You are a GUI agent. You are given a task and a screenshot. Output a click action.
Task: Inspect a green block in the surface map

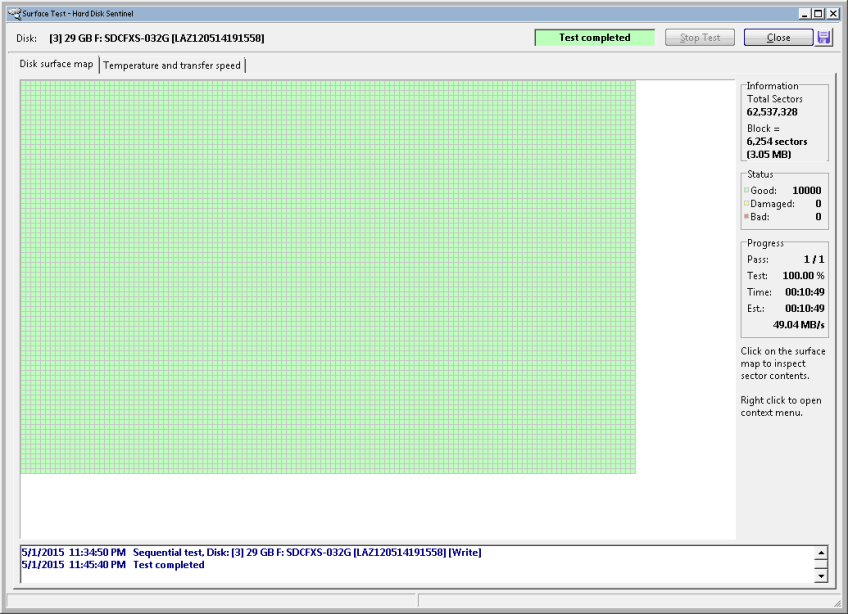tap(300, 270)
